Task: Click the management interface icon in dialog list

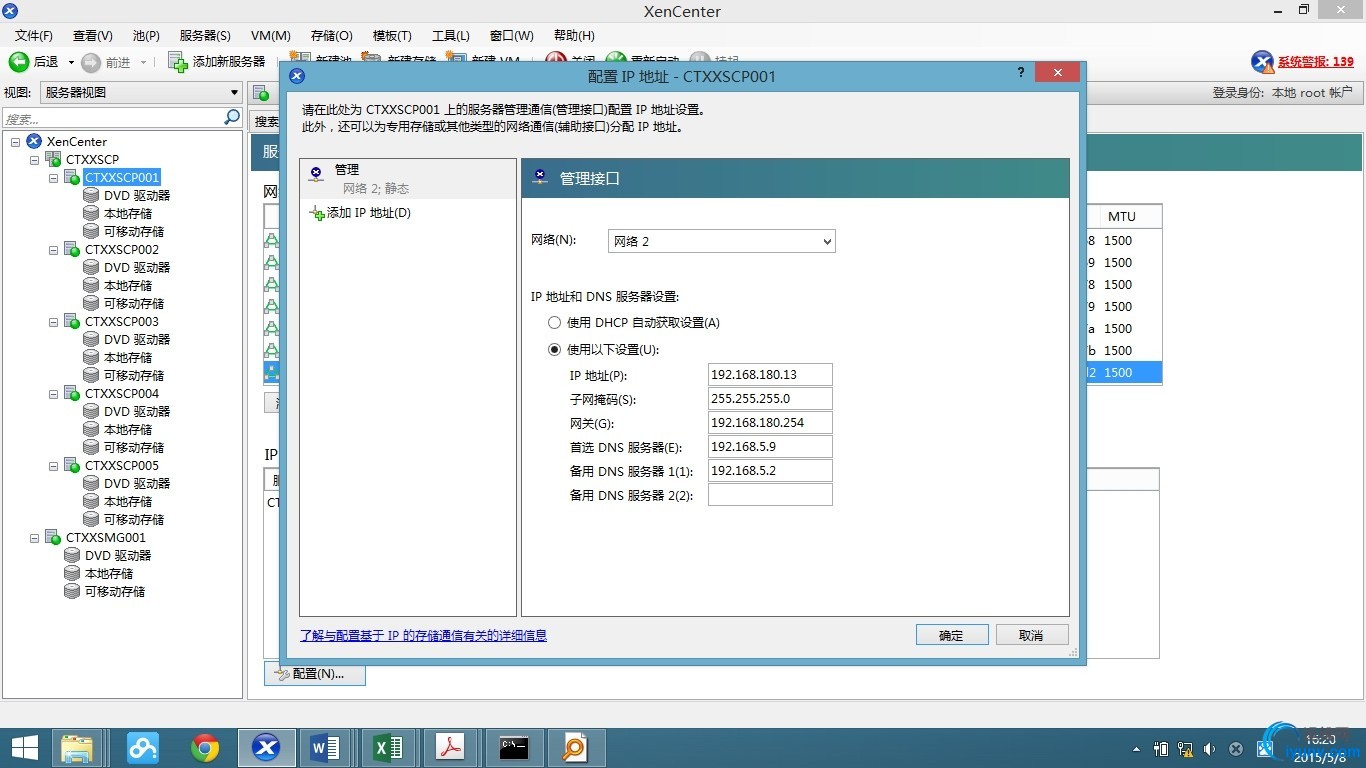Action: point(316,174)
